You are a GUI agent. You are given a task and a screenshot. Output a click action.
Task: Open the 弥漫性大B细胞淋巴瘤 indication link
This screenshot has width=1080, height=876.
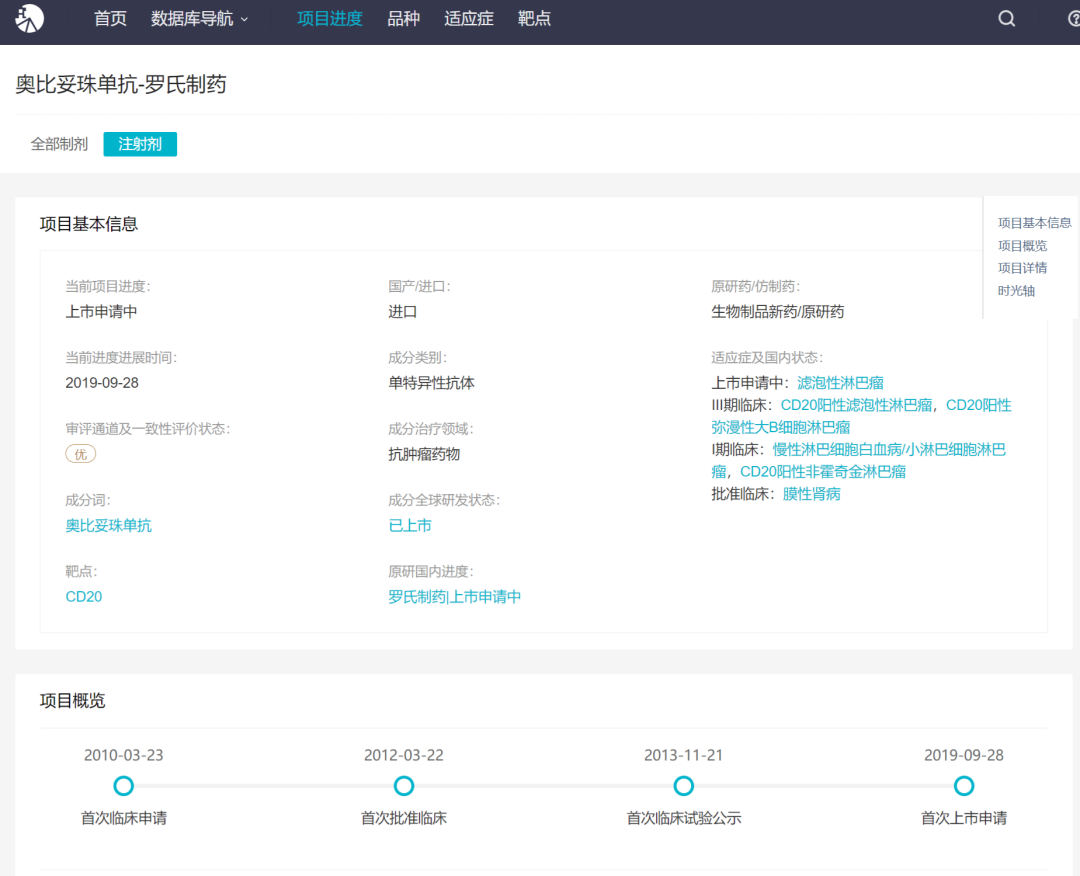[x=780, y=427]
